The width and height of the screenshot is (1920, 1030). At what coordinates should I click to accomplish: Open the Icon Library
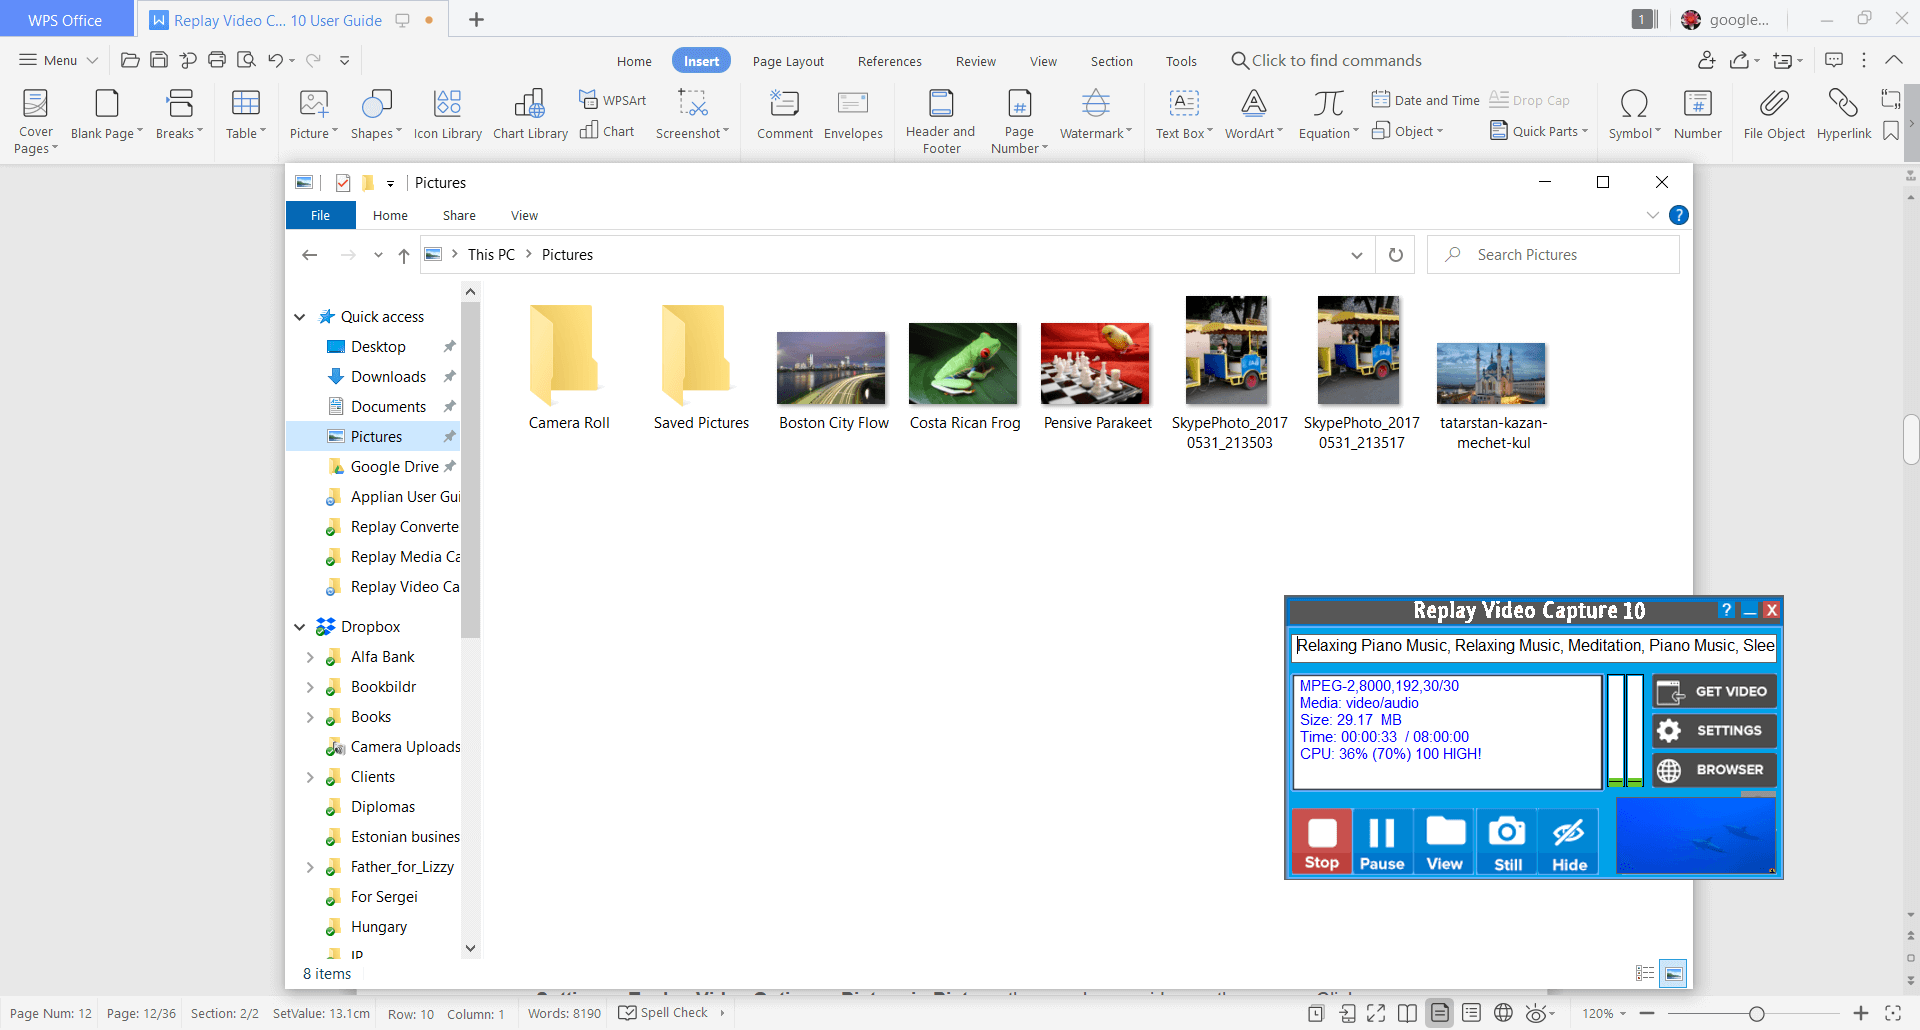[447, 114]
